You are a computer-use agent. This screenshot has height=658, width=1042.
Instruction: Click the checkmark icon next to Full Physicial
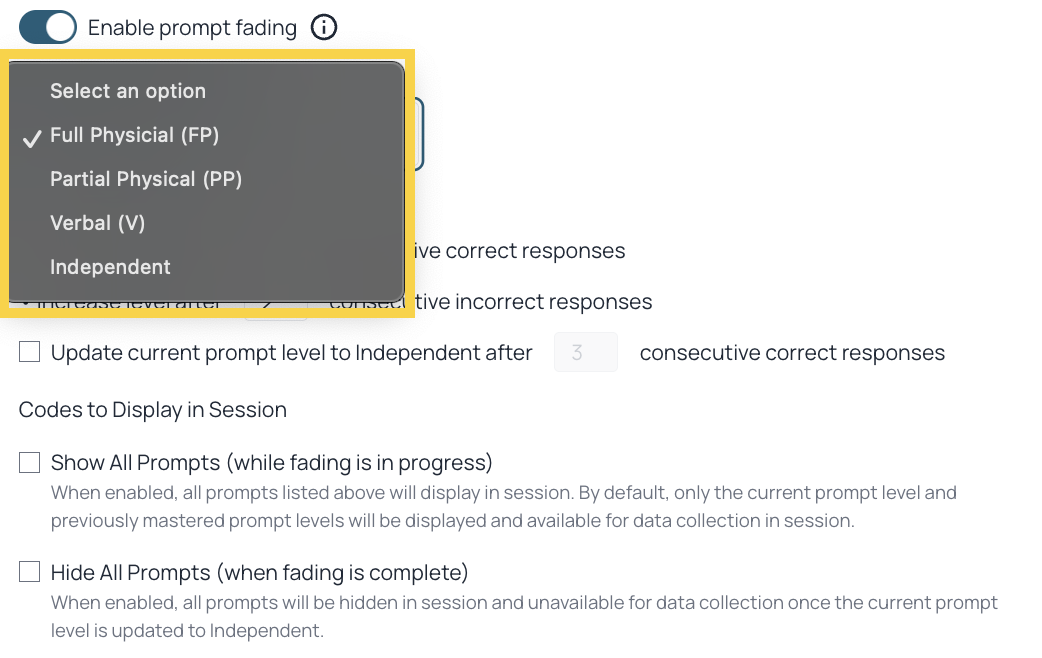click(x=32, y=138)
